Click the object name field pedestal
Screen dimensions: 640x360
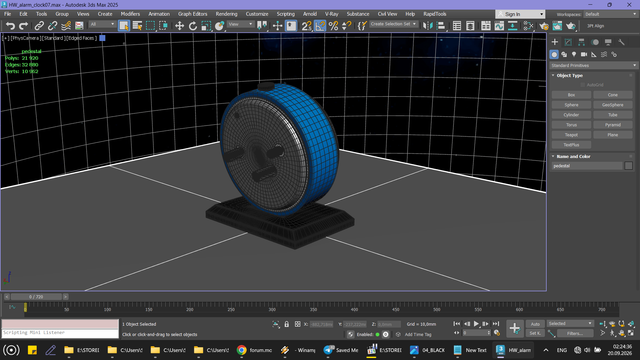(x=587, y=166)
